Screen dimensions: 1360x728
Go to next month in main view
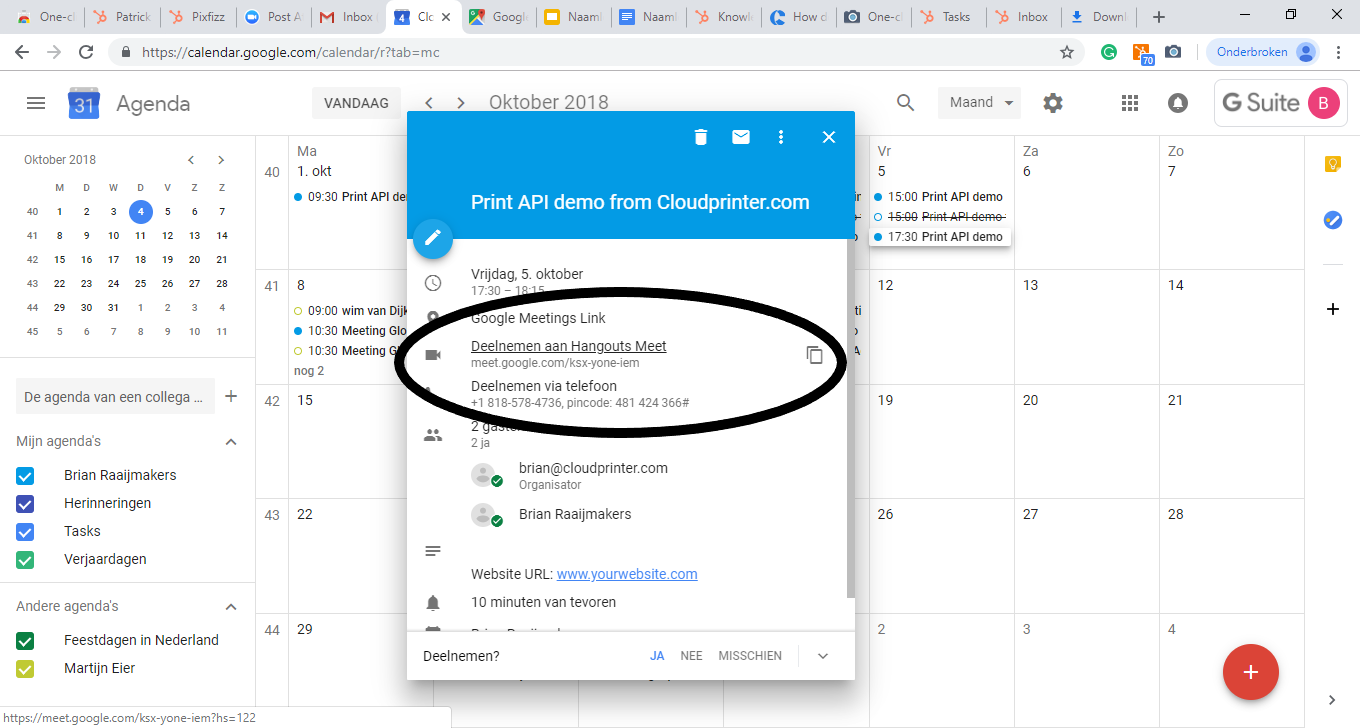coord(461,103)
